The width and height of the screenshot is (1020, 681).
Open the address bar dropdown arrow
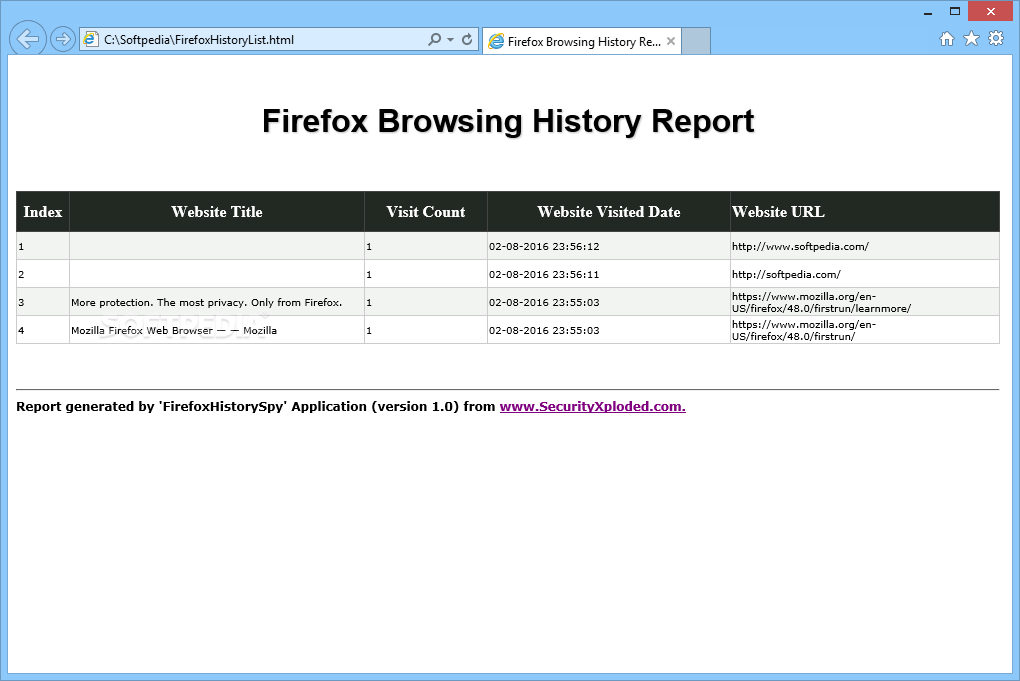(450, 40)
